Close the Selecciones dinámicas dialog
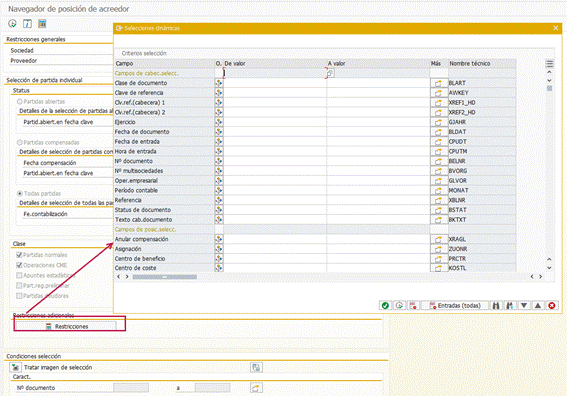Viewport: 567px width, 396px height. coord(556,28)
